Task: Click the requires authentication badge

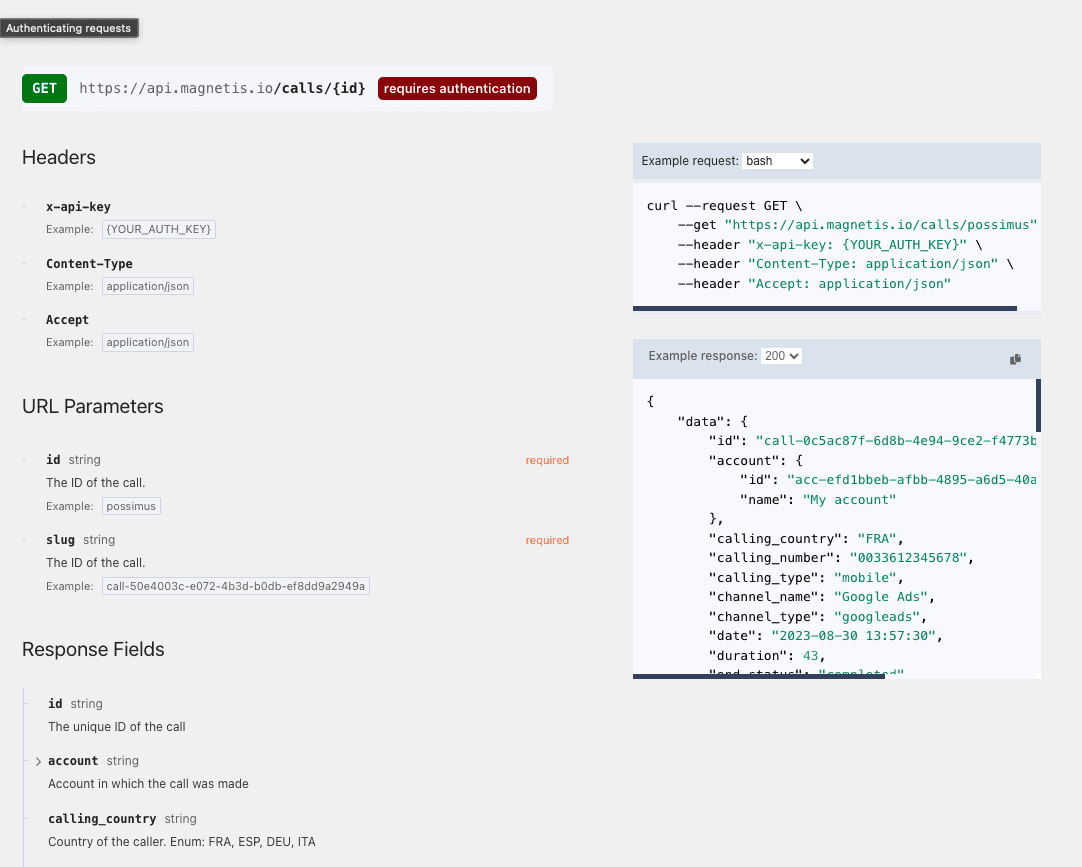Action: click(457, 88)
